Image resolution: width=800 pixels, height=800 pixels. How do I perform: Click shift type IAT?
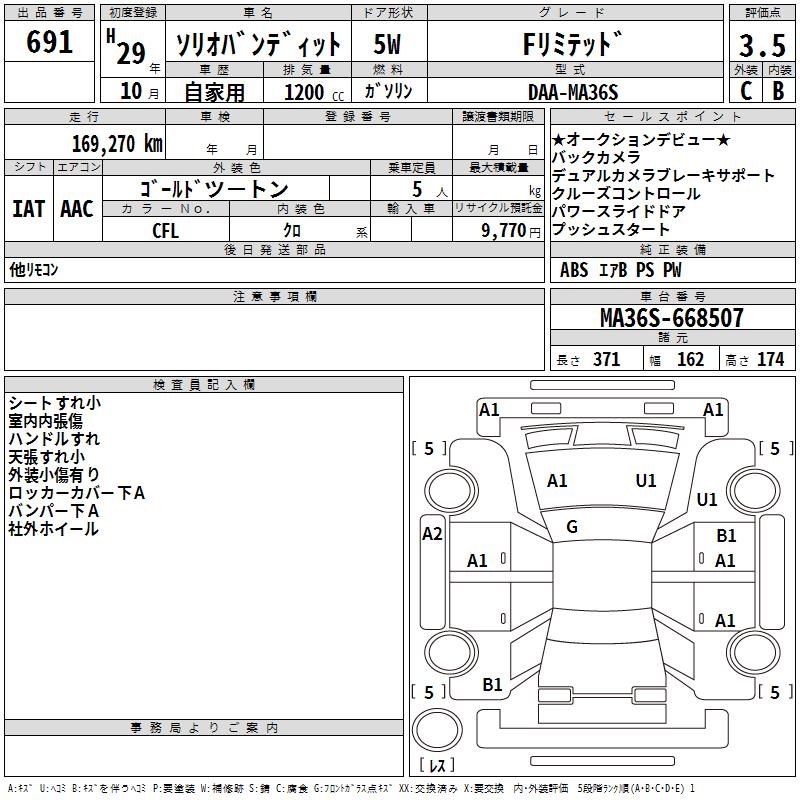pos(29,209)
